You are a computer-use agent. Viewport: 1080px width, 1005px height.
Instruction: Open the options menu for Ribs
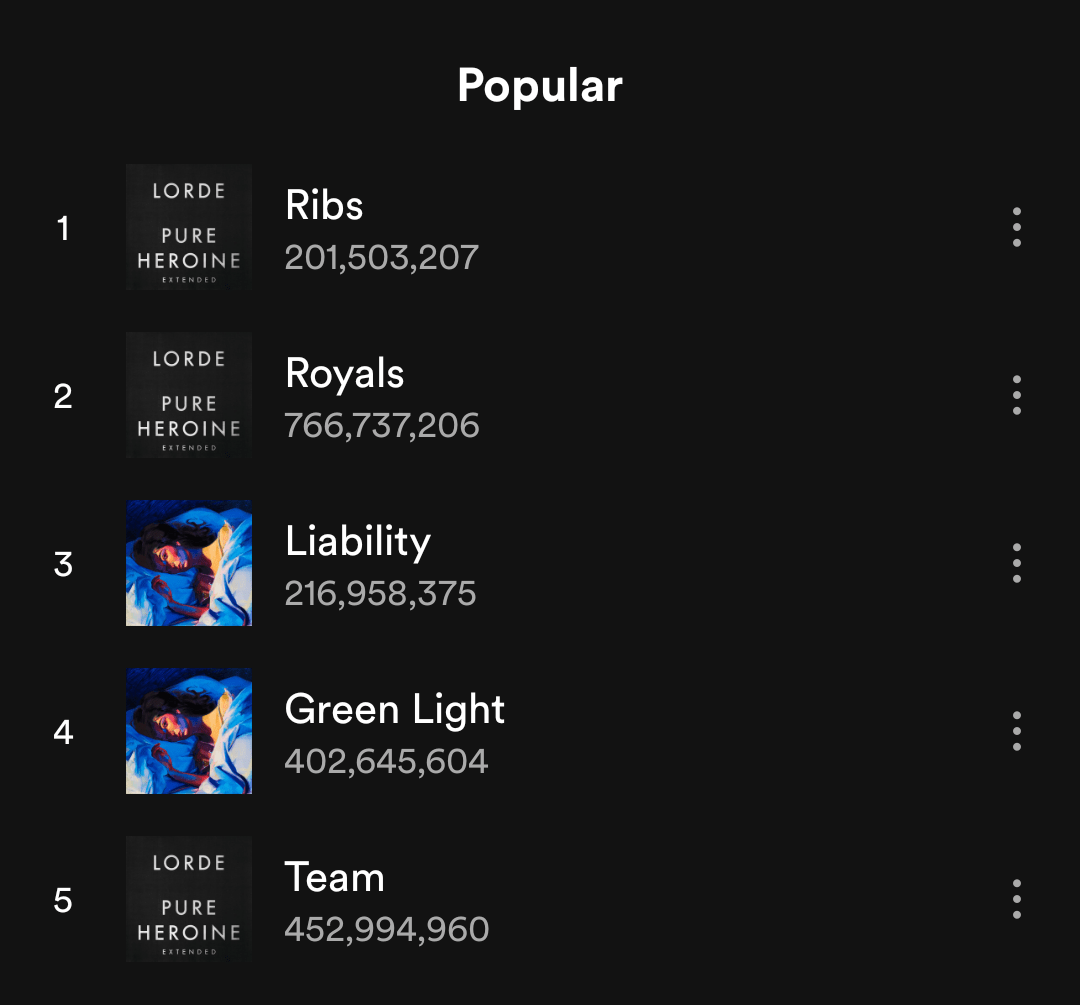pyautogui.click(x=1016, y=227)
